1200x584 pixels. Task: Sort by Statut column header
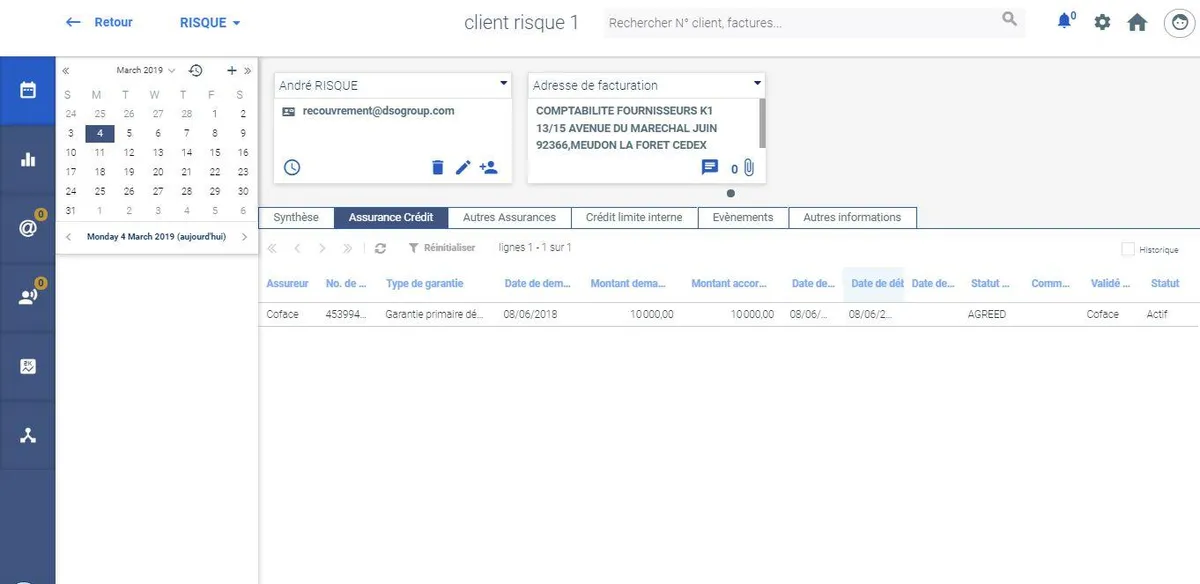point(1165,284)
